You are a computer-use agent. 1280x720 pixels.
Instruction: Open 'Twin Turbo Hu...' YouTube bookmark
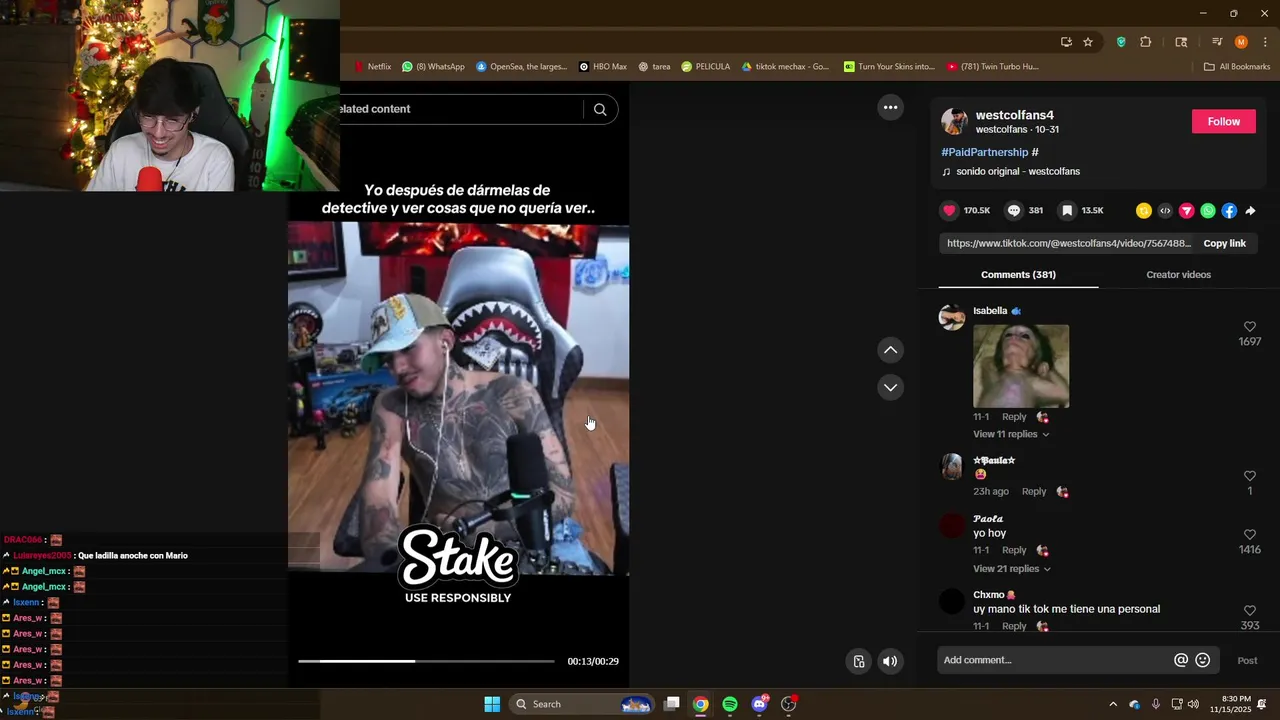[x=992, y=67]
